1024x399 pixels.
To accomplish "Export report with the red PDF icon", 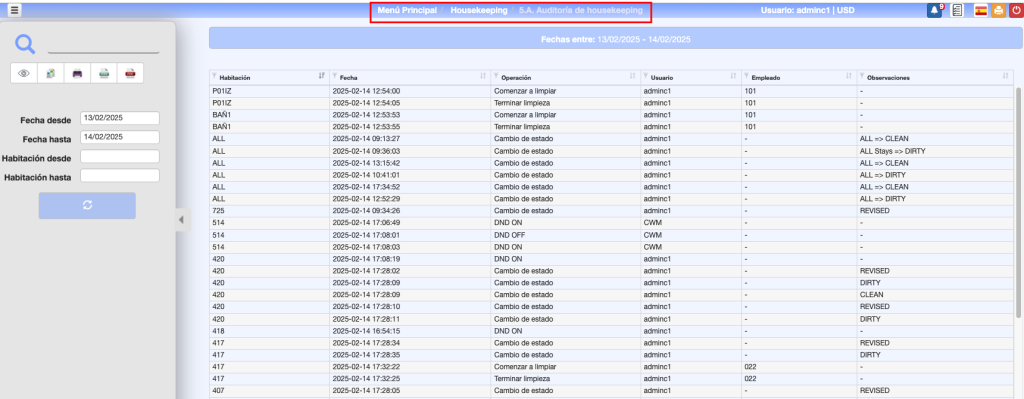I will coord(130,73).
